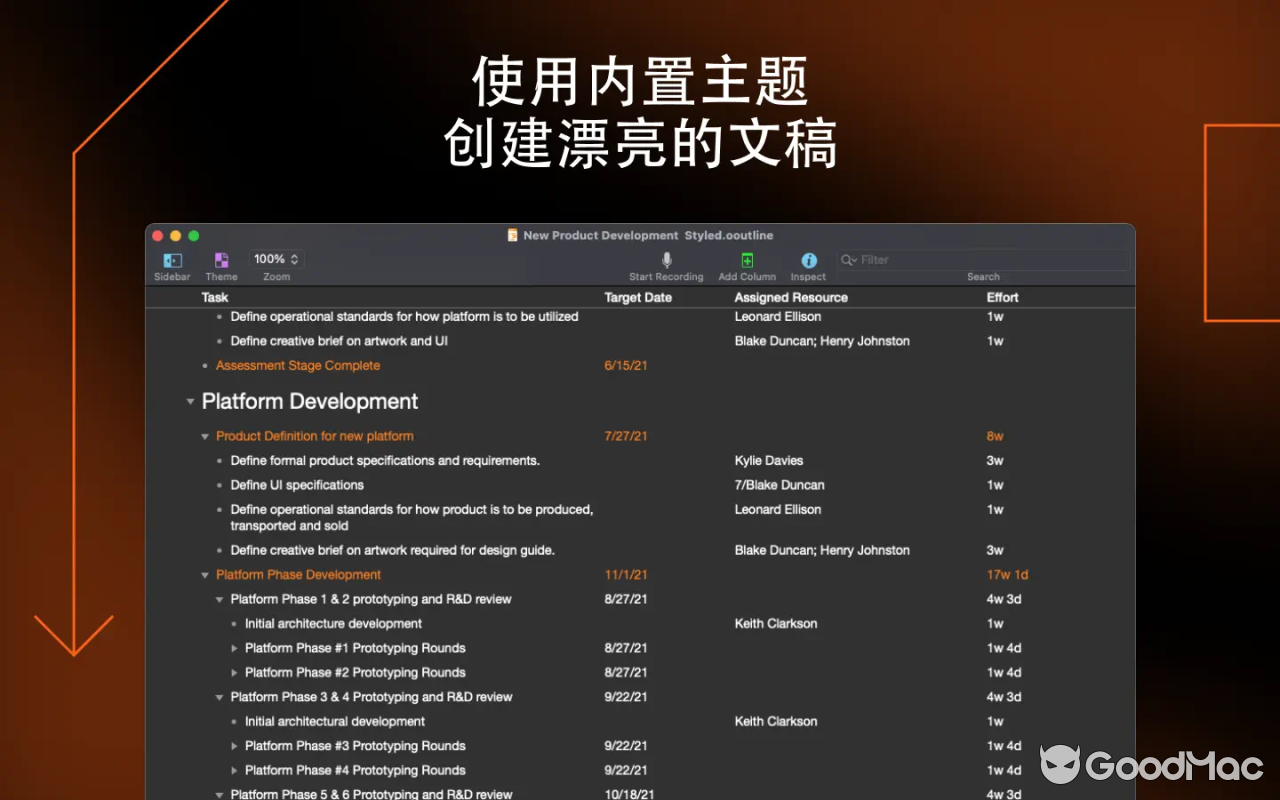This screenshot has width=1280, height=800.
Task: Add a new column to the outline
Action: (747, 260)
